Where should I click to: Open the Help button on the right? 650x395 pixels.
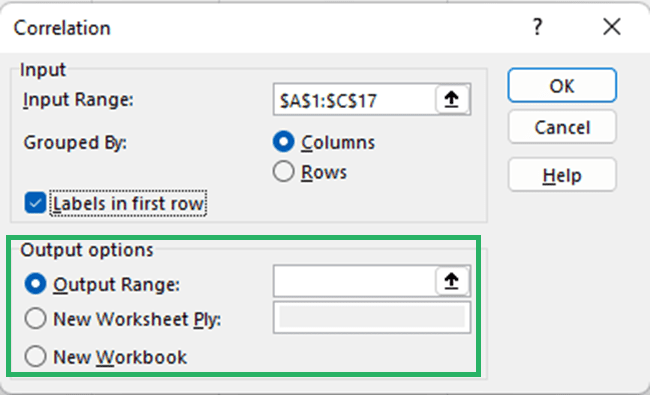point(562,175)
